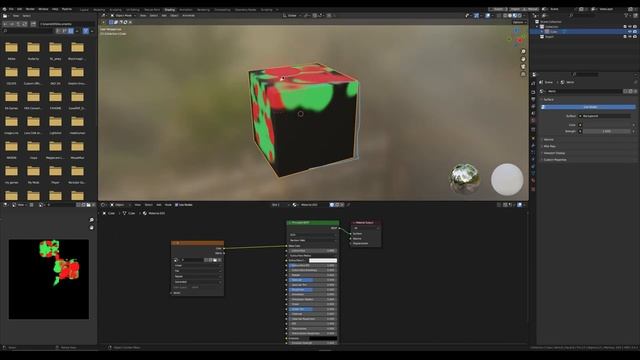Hide Cube with its eye icon
Image resolution: width=640 pixels, height=360 pixels.
point(630,31)
